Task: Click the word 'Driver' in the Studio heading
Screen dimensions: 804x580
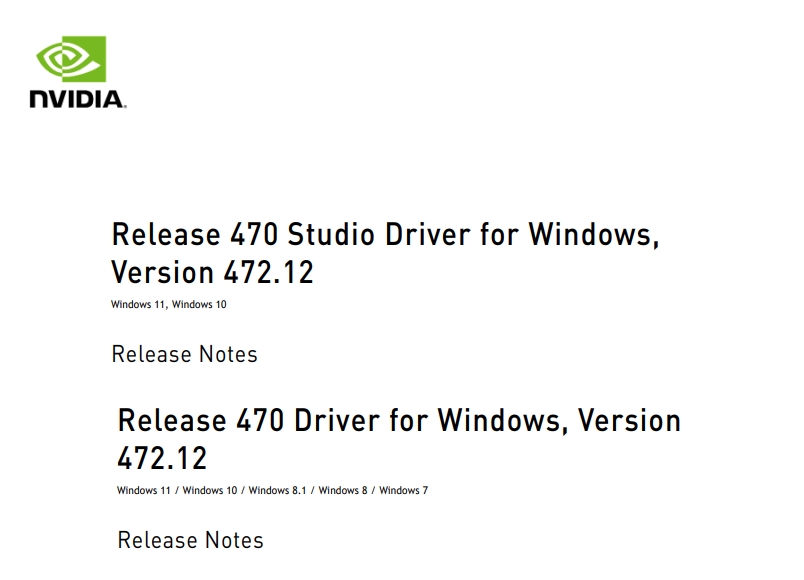Action: 428,234
